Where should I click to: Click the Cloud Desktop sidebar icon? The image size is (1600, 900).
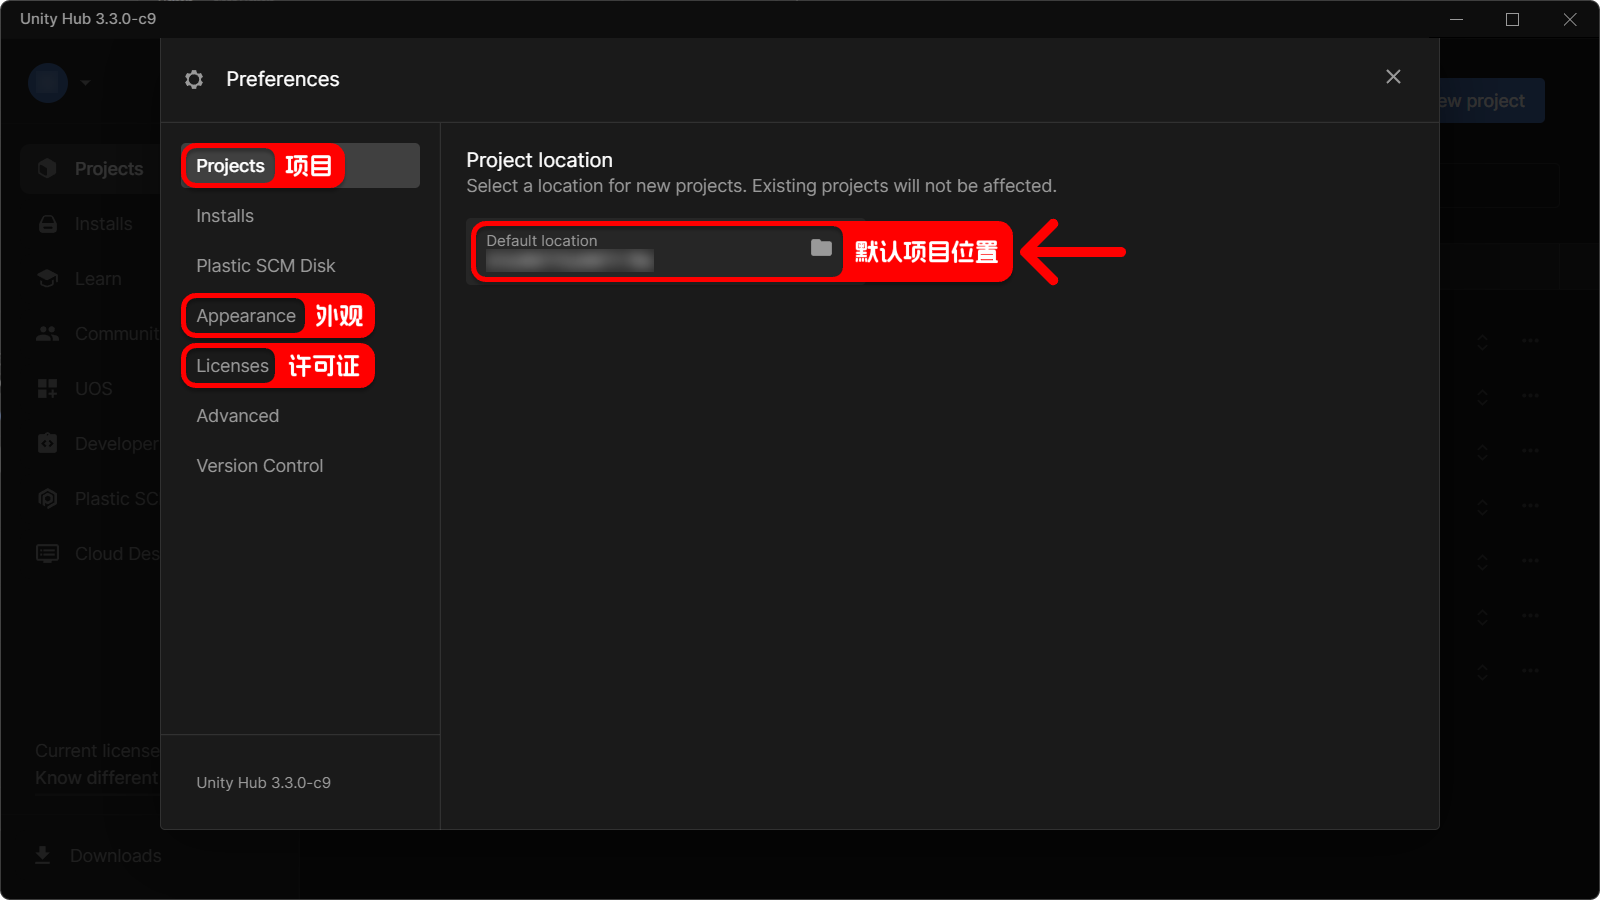click(x=47, y=553)
